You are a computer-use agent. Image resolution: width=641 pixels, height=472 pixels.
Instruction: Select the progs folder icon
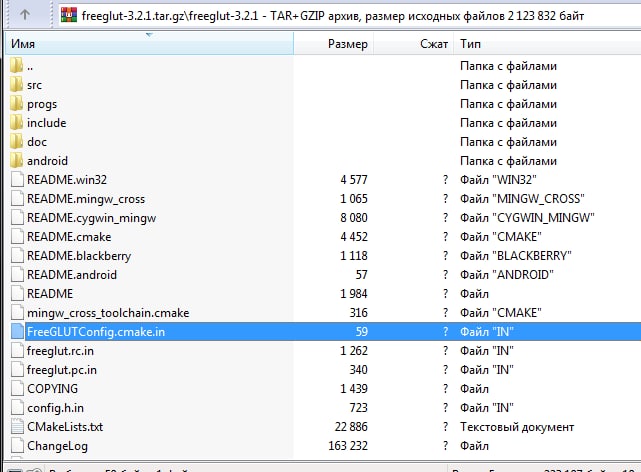[16, 104]
